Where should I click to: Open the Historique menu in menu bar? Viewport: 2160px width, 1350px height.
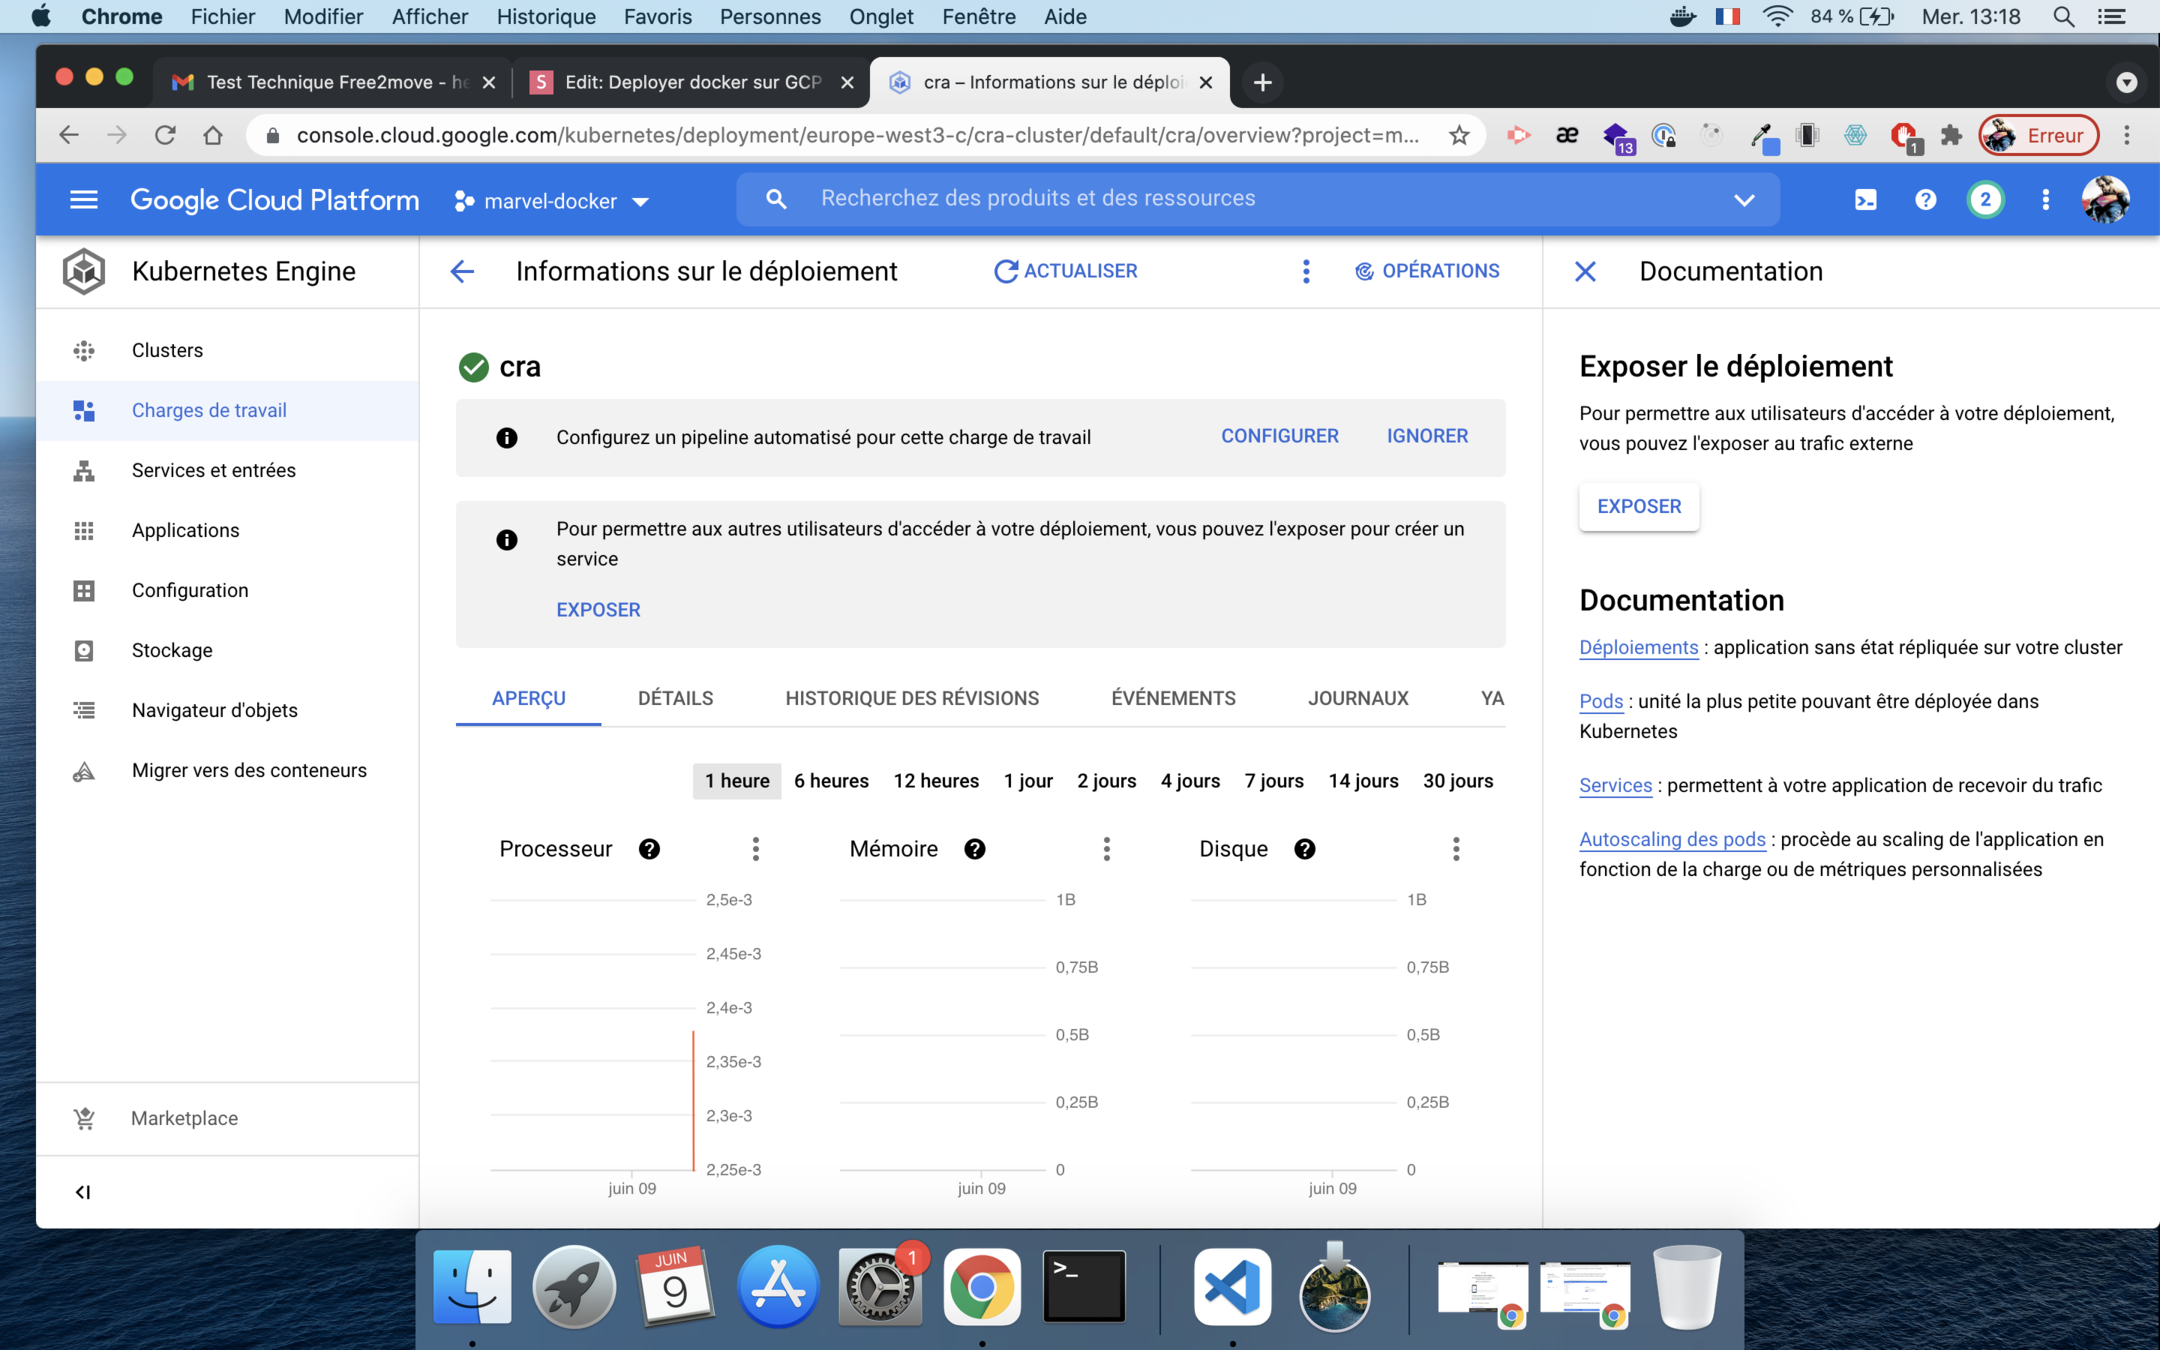545,16
